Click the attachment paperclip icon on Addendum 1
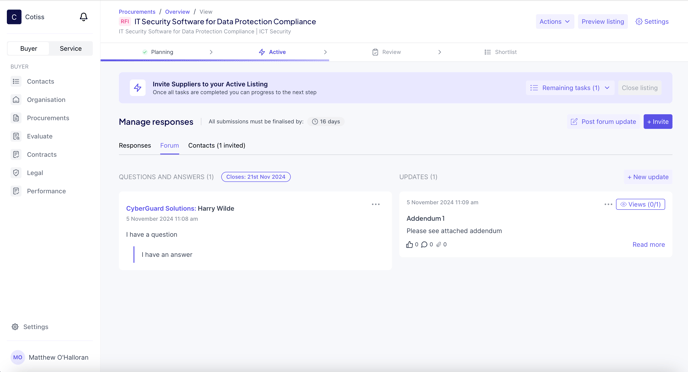Screen dimensions: 688x372 438,245
